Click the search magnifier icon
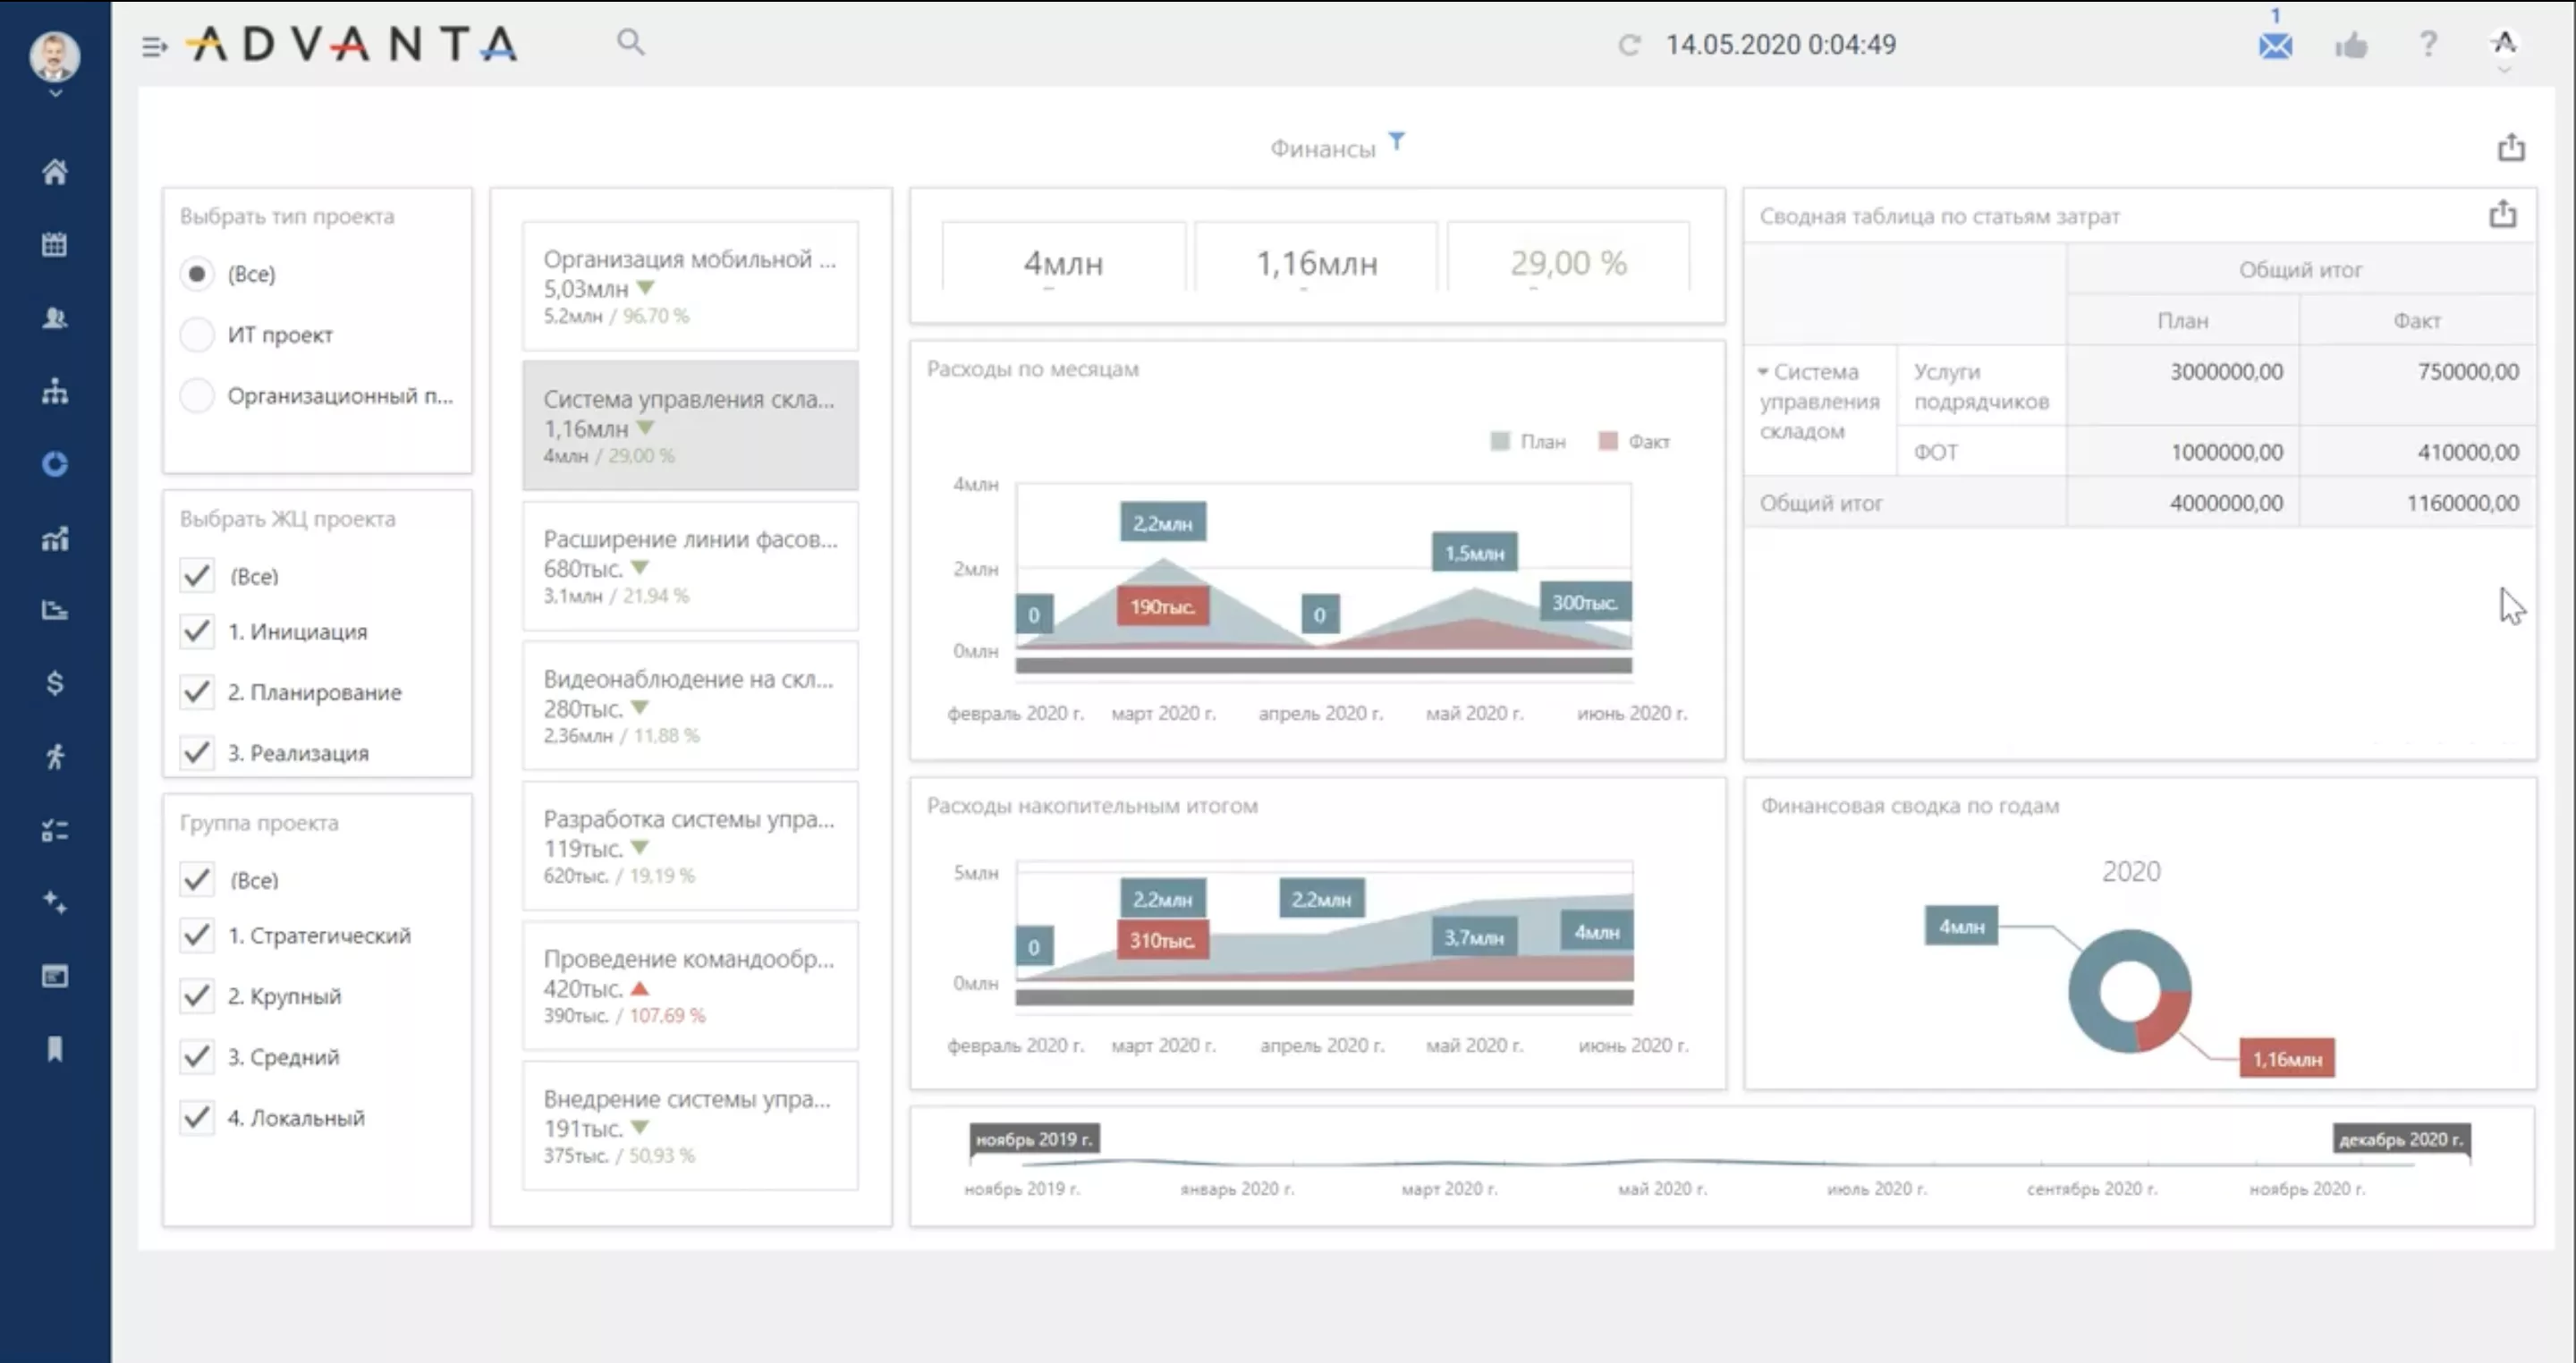Screen dimensions: 2576x1363 (x=630, y=42)
